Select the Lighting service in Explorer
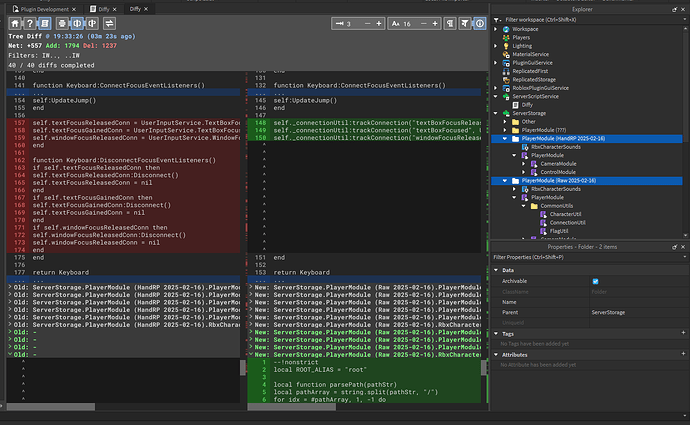Image resolution: width=690 pixels, height=425 pixels. coord(523,47)
